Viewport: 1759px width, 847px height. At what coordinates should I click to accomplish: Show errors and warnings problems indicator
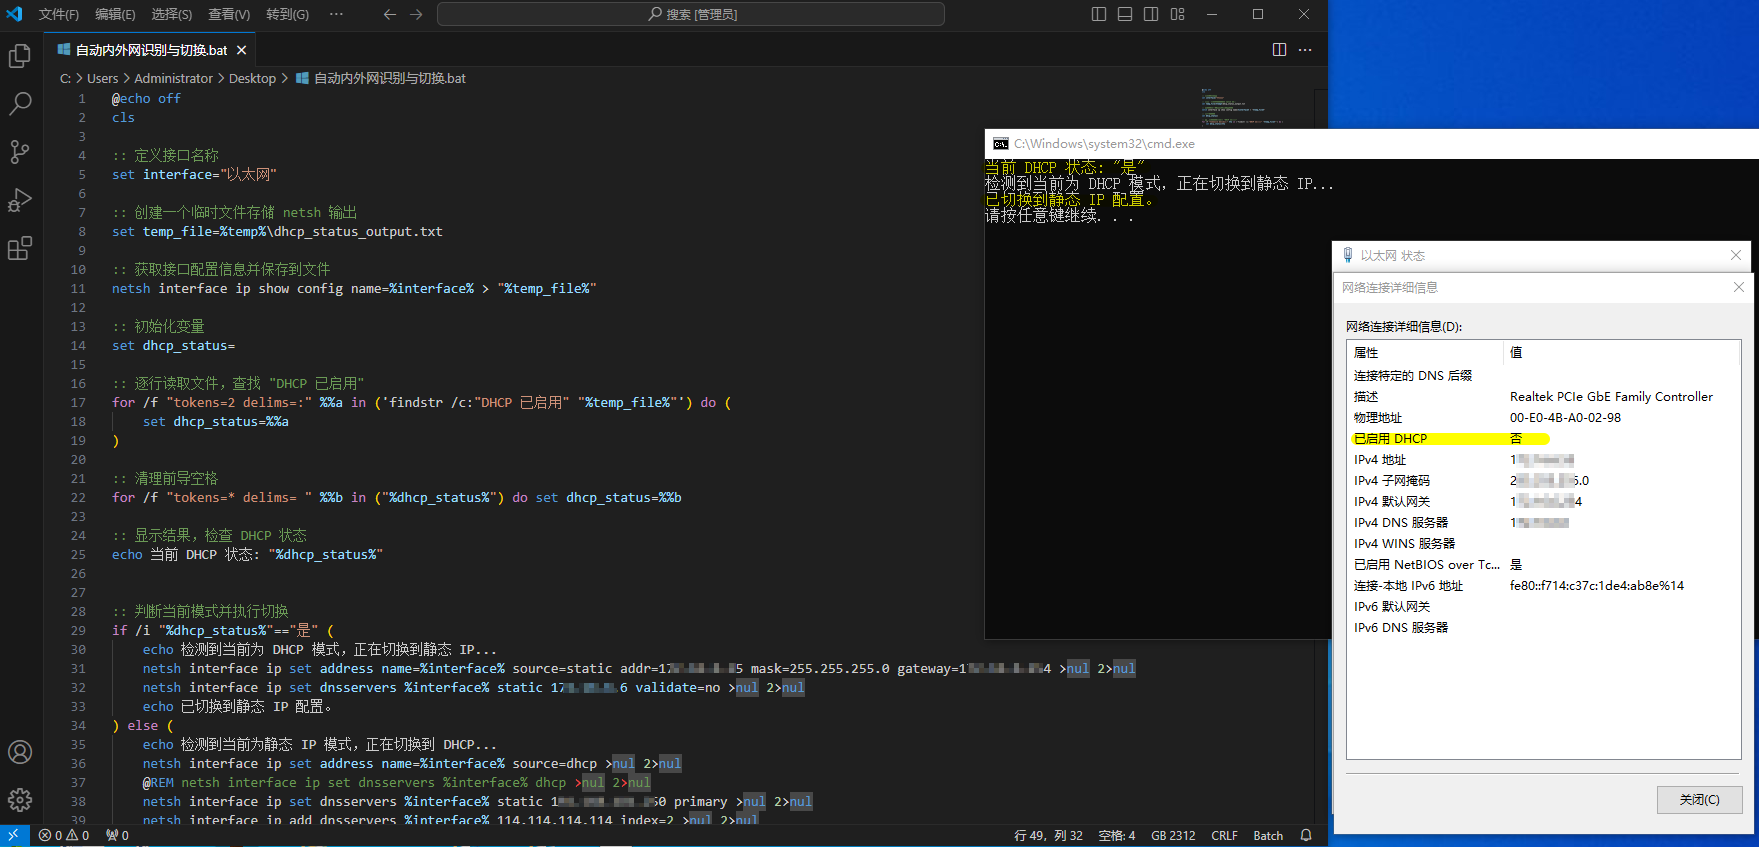point(64,835)
